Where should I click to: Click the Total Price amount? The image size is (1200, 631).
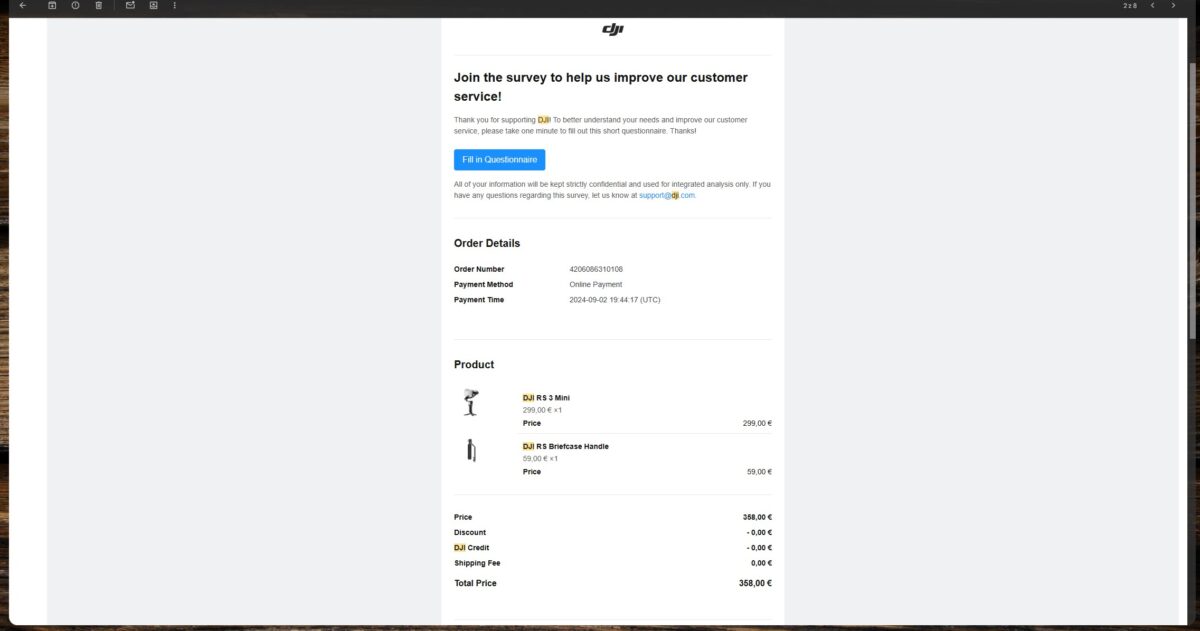[x=755, y=583]
